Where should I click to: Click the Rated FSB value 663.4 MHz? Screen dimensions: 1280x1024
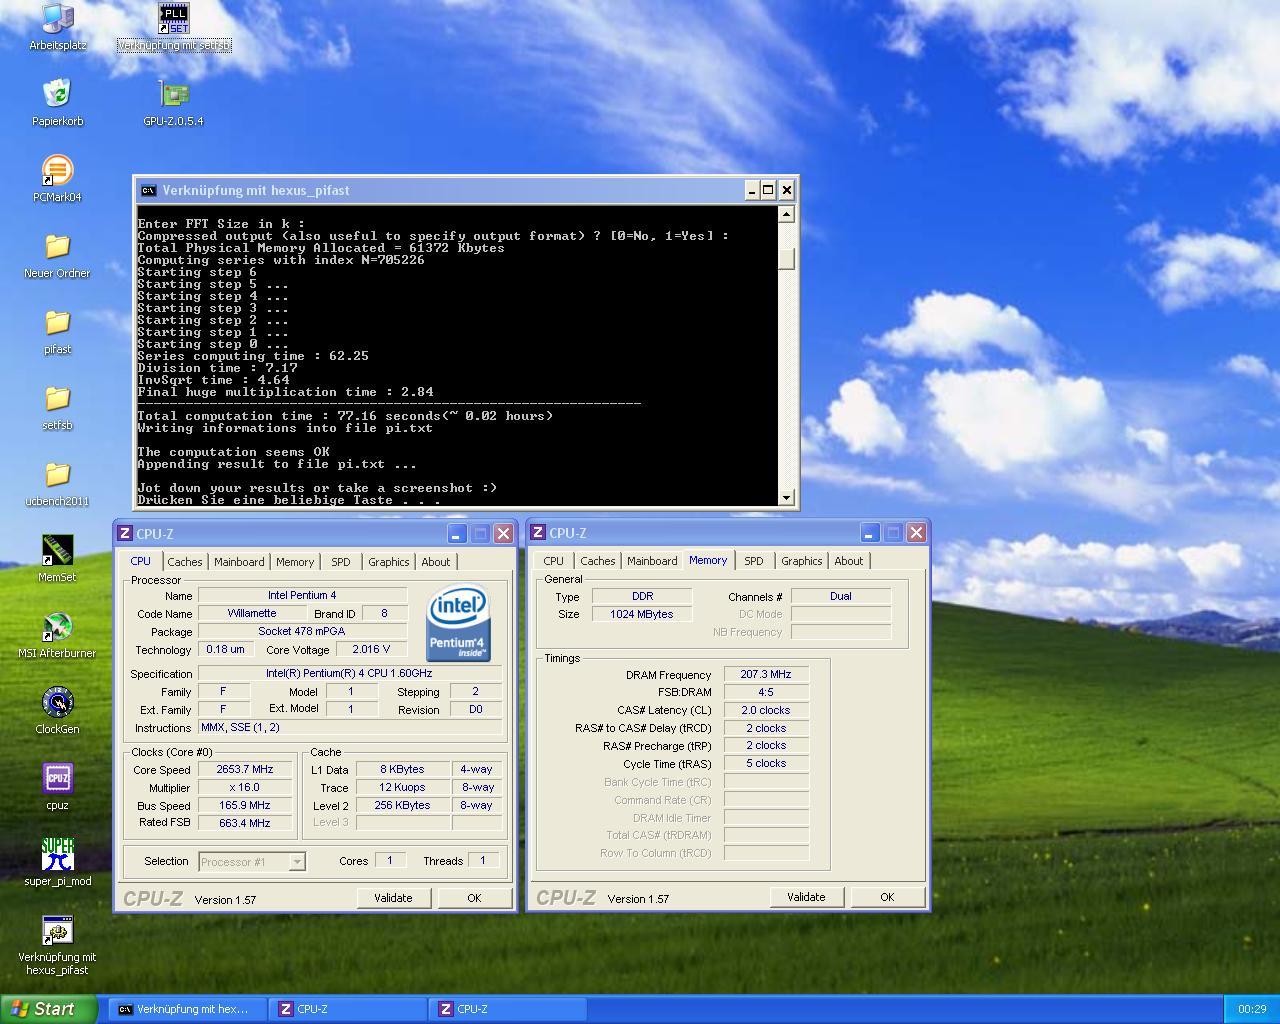(x=245, y=824)
